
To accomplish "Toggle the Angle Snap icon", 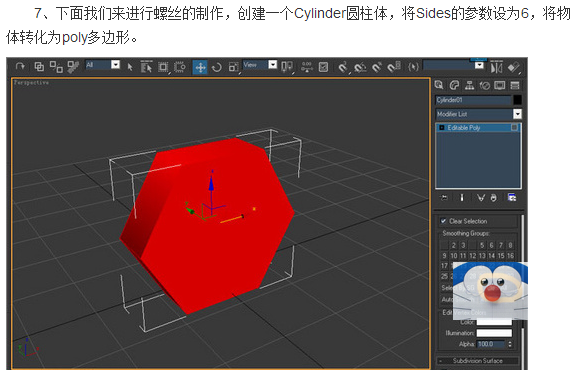I will click(360, 67).
